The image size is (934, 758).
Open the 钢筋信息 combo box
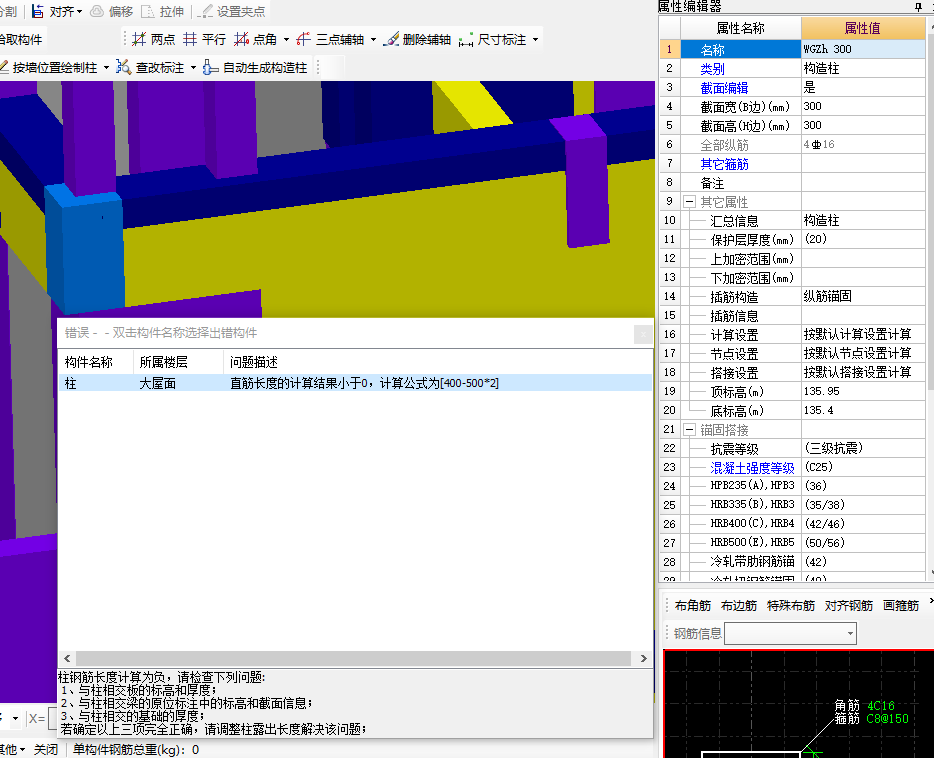point(790,634)
